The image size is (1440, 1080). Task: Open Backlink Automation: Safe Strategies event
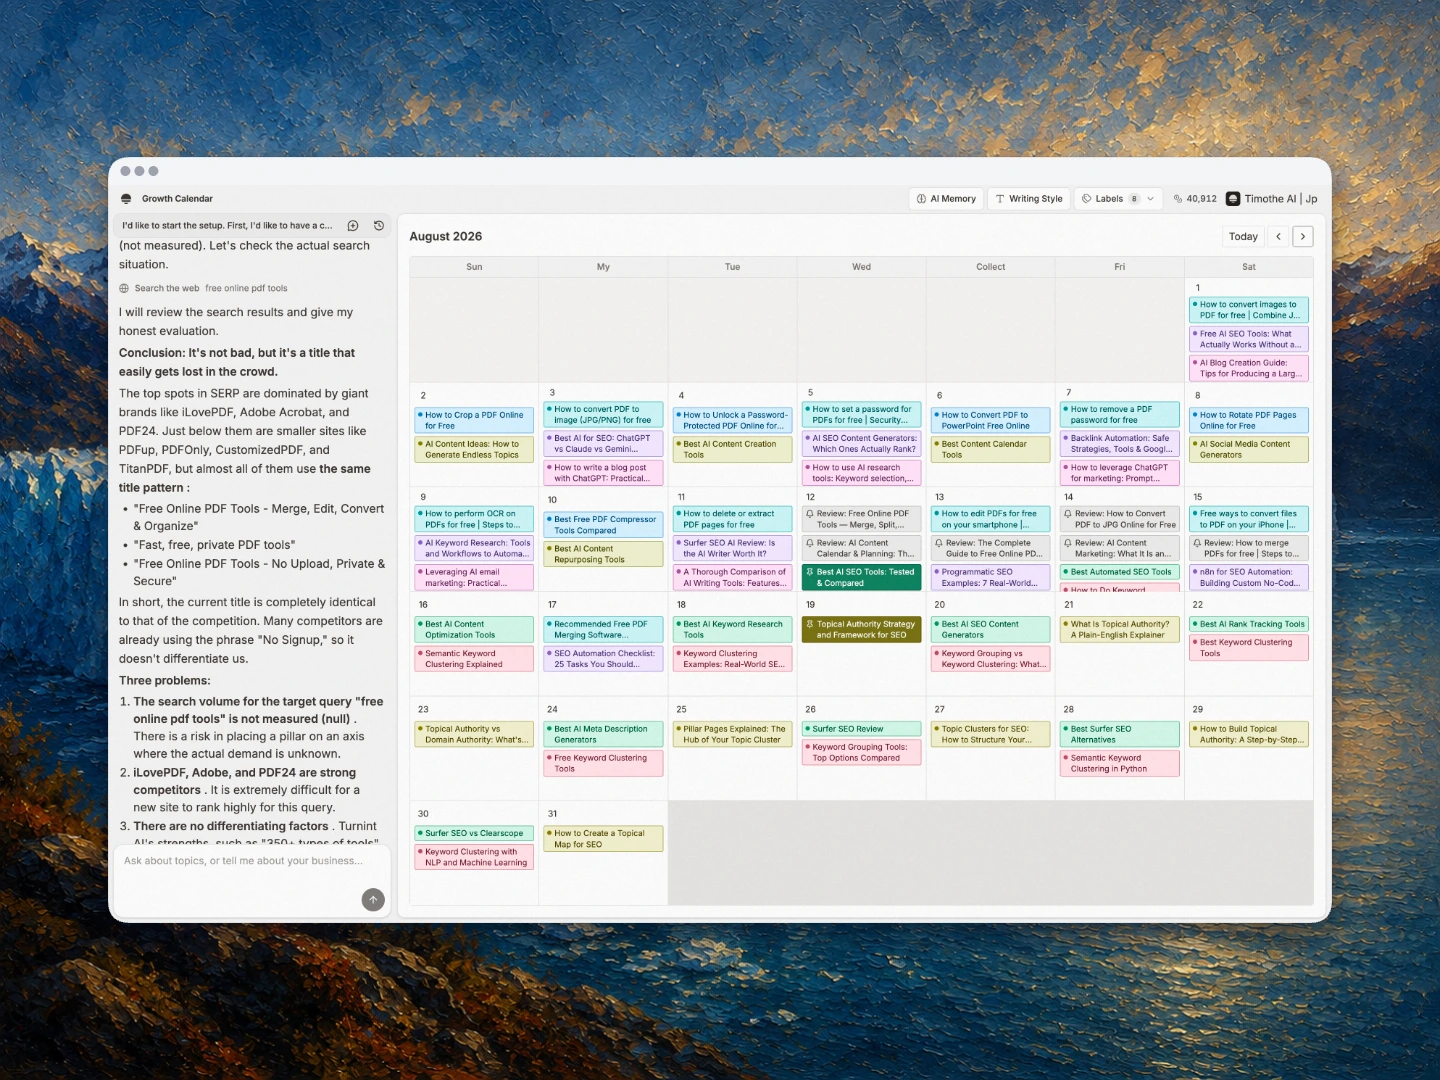tap(1119, 443)
